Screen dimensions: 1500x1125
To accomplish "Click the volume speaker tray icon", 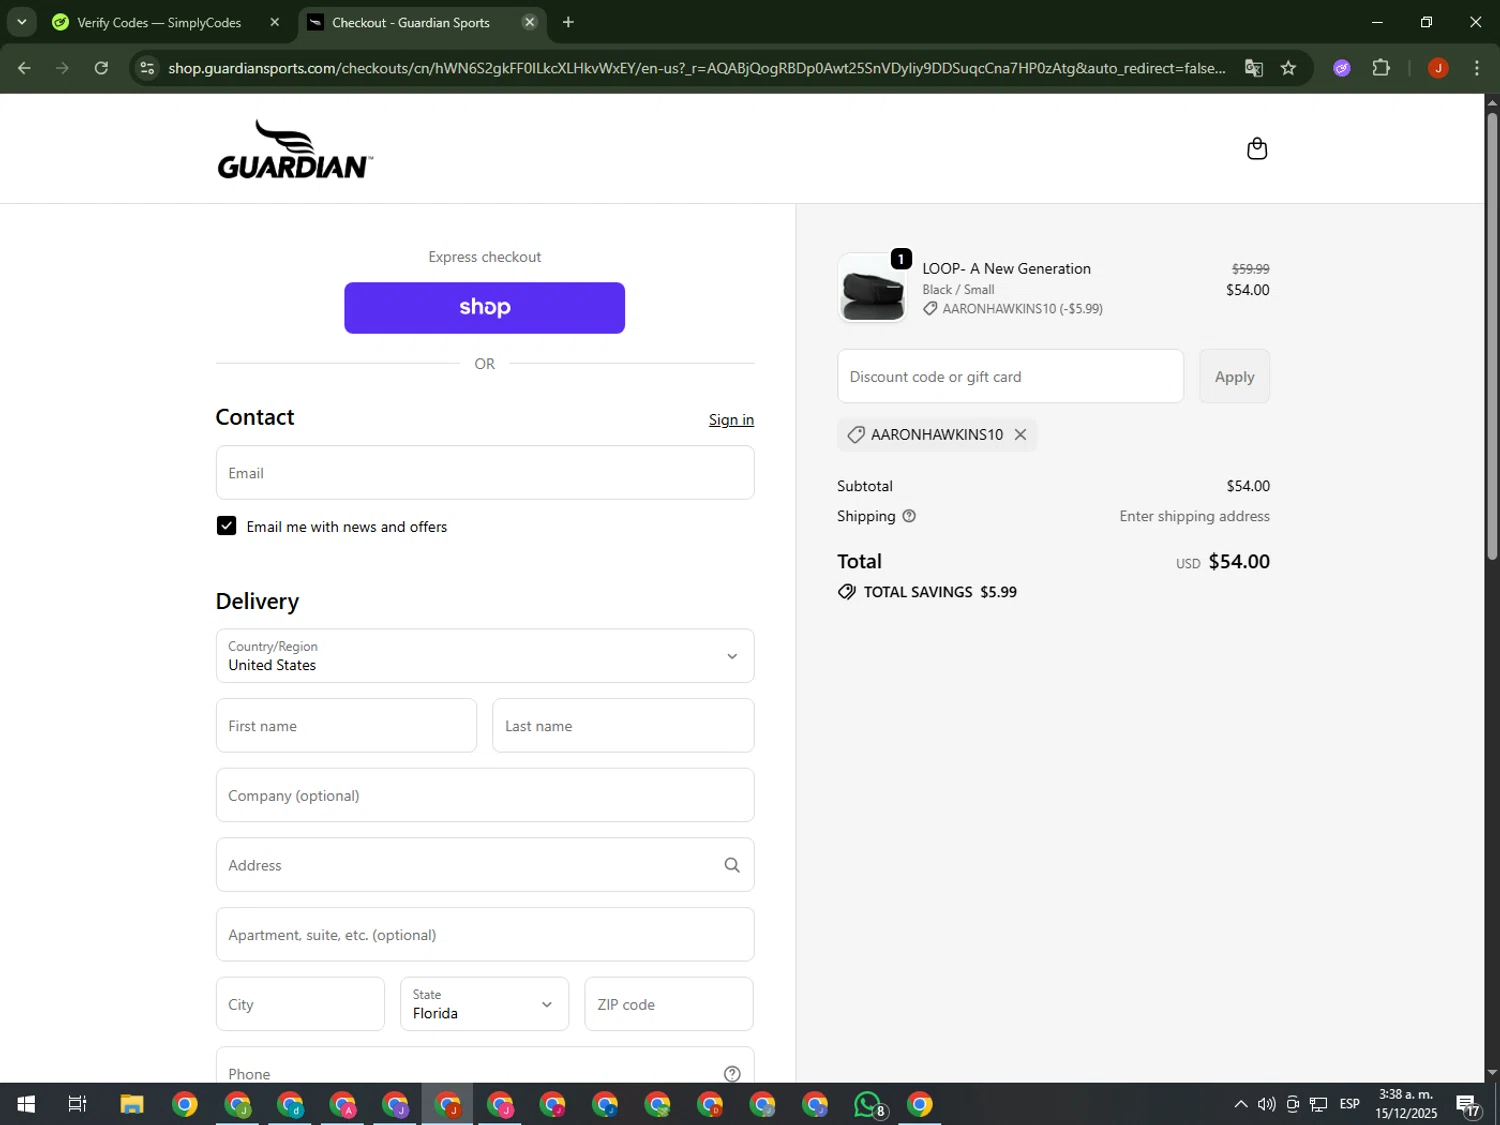I will pyautogui.click(x=1266, y=1104).
